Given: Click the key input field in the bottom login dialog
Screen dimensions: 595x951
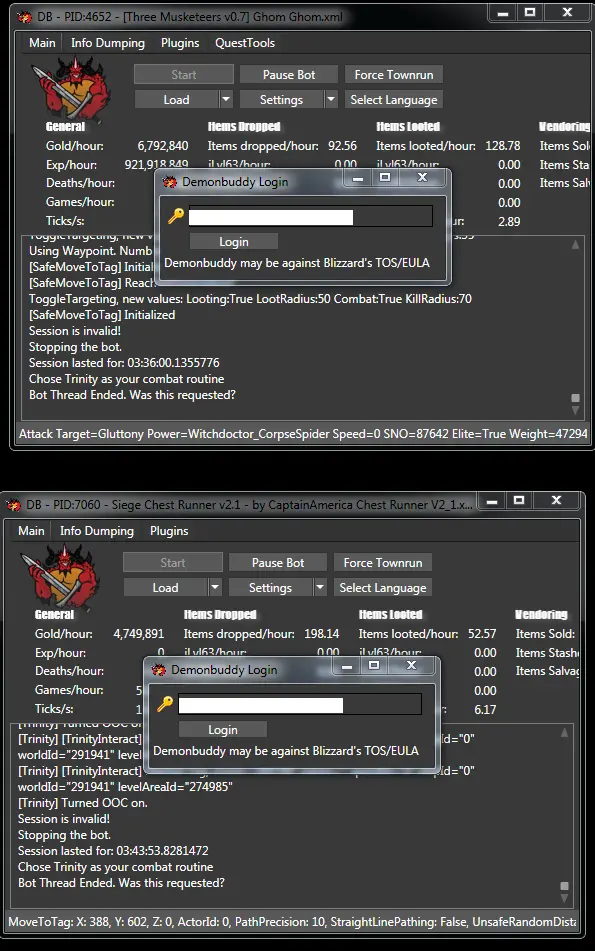Looking at the screenshot, I should click(300, 705).
